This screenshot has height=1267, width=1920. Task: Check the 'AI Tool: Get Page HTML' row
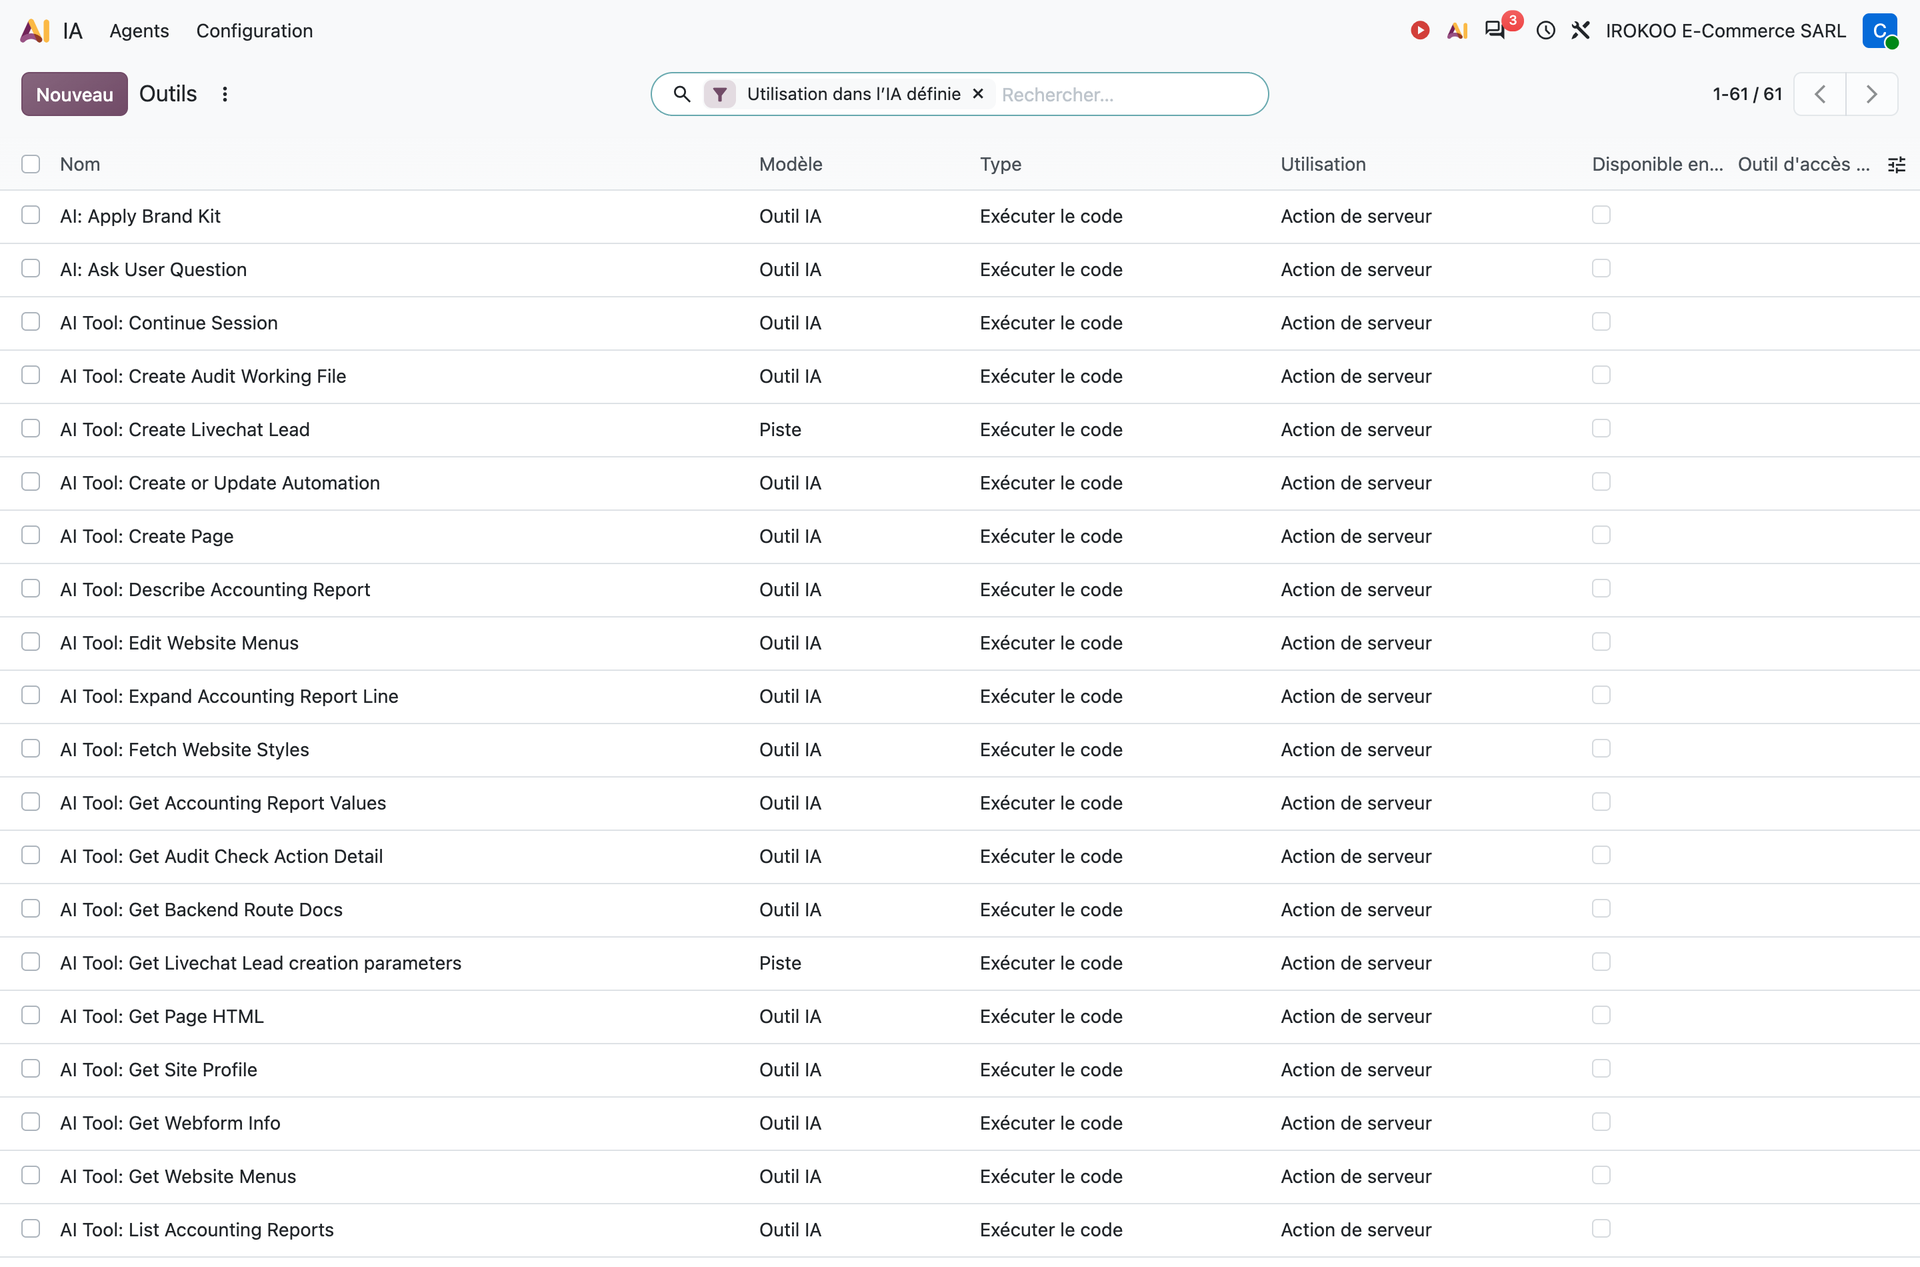(x=31, y=1015)
